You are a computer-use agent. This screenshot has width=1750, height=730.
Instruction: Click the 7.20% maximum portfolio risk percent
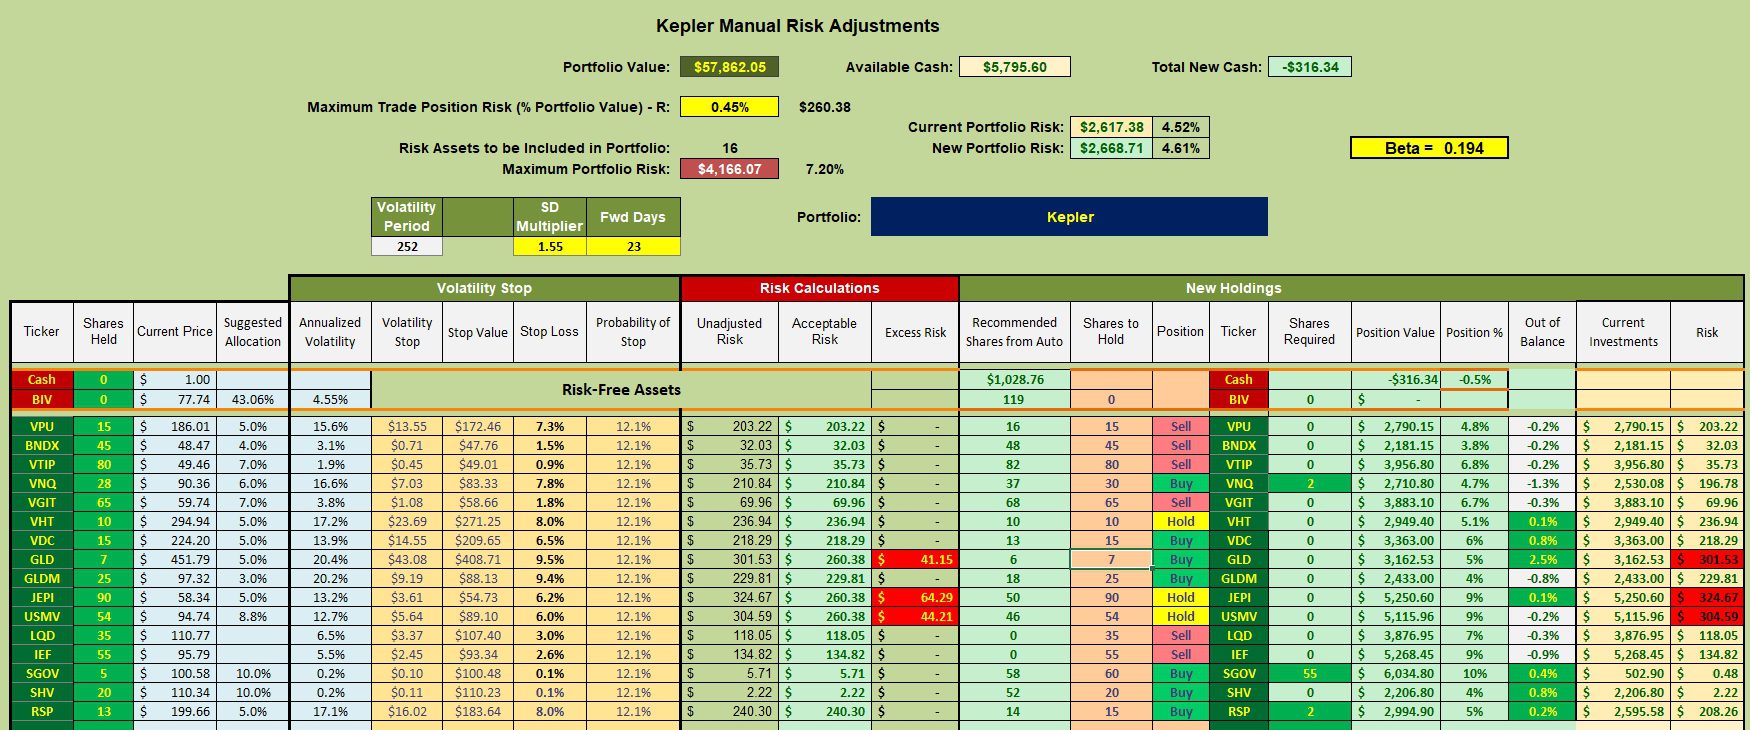825,169
